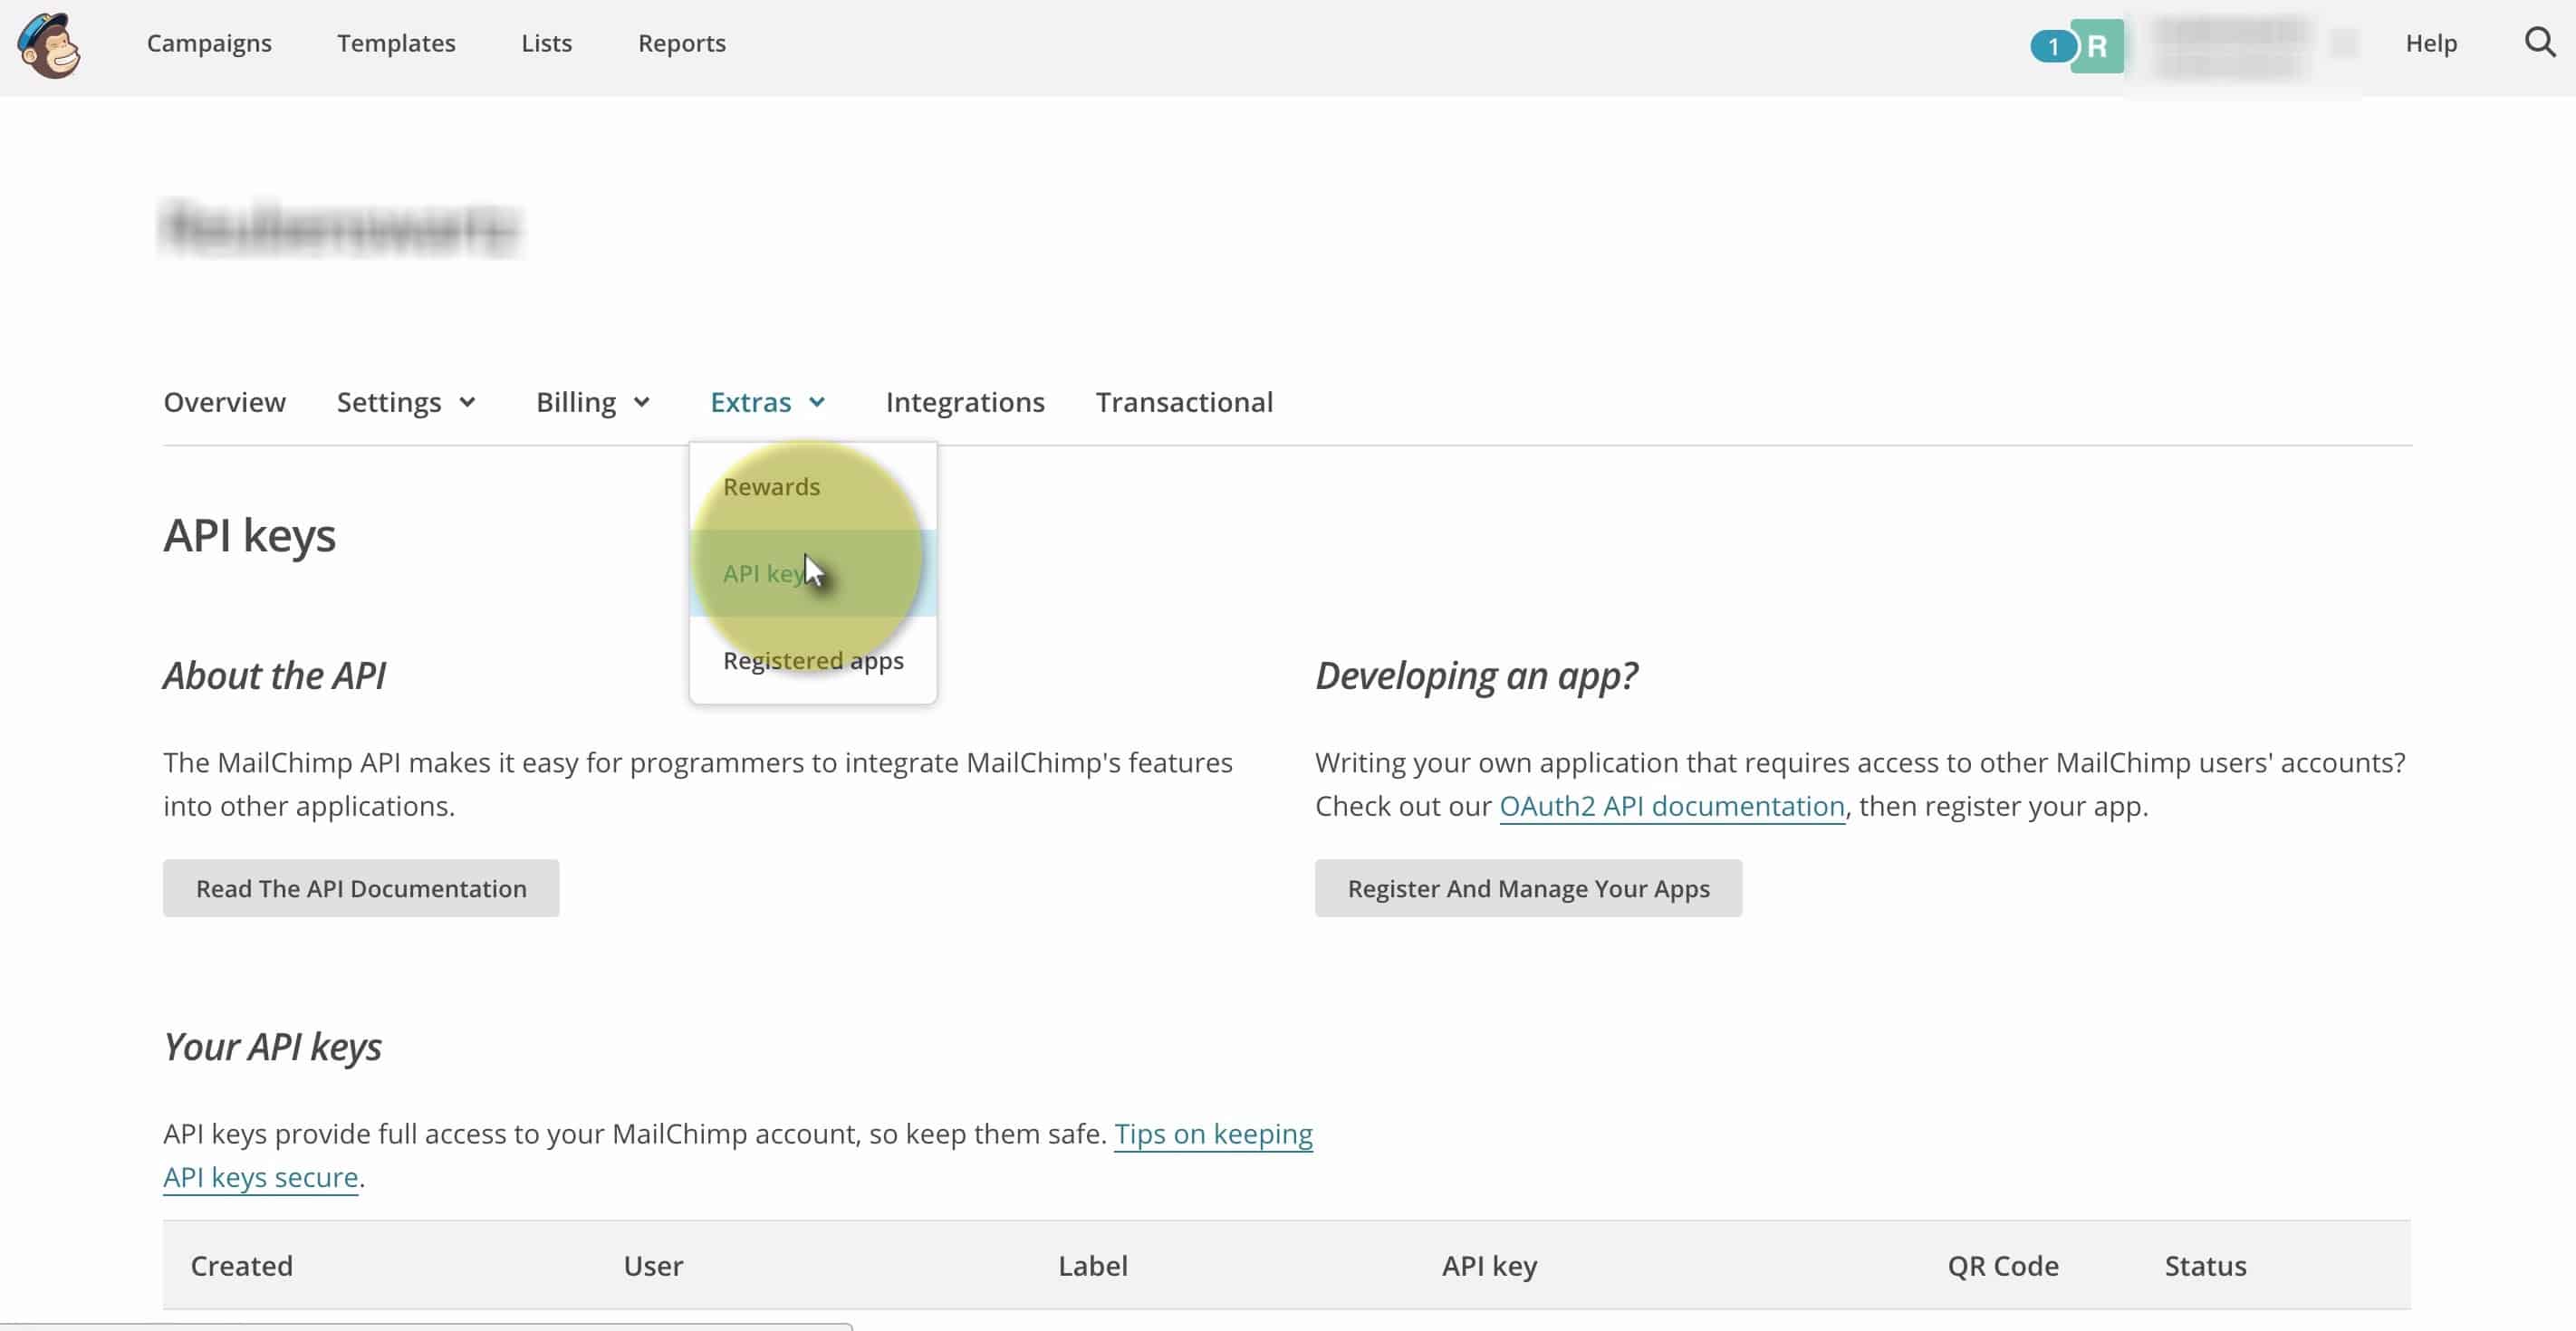The height and width of the screenshot is (1331, 2576).
Task: Click the User column header
Action: coord(653,1266)
